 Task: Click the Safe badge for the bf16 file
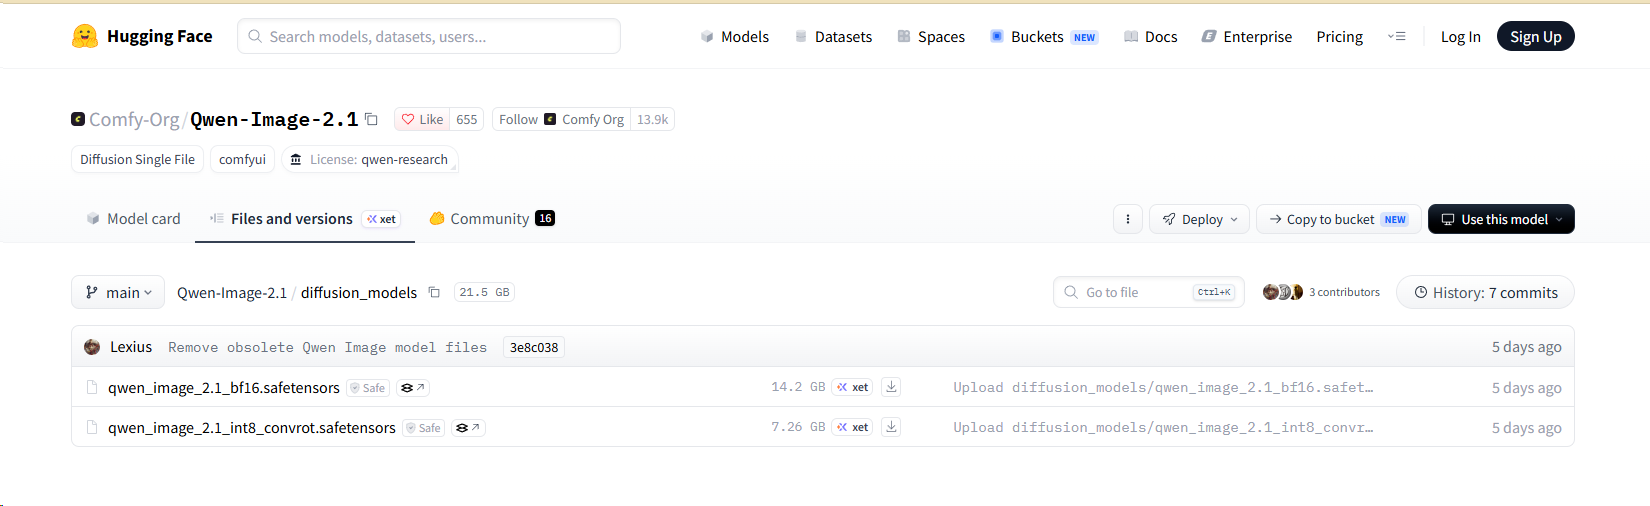[x=368, y=388]
